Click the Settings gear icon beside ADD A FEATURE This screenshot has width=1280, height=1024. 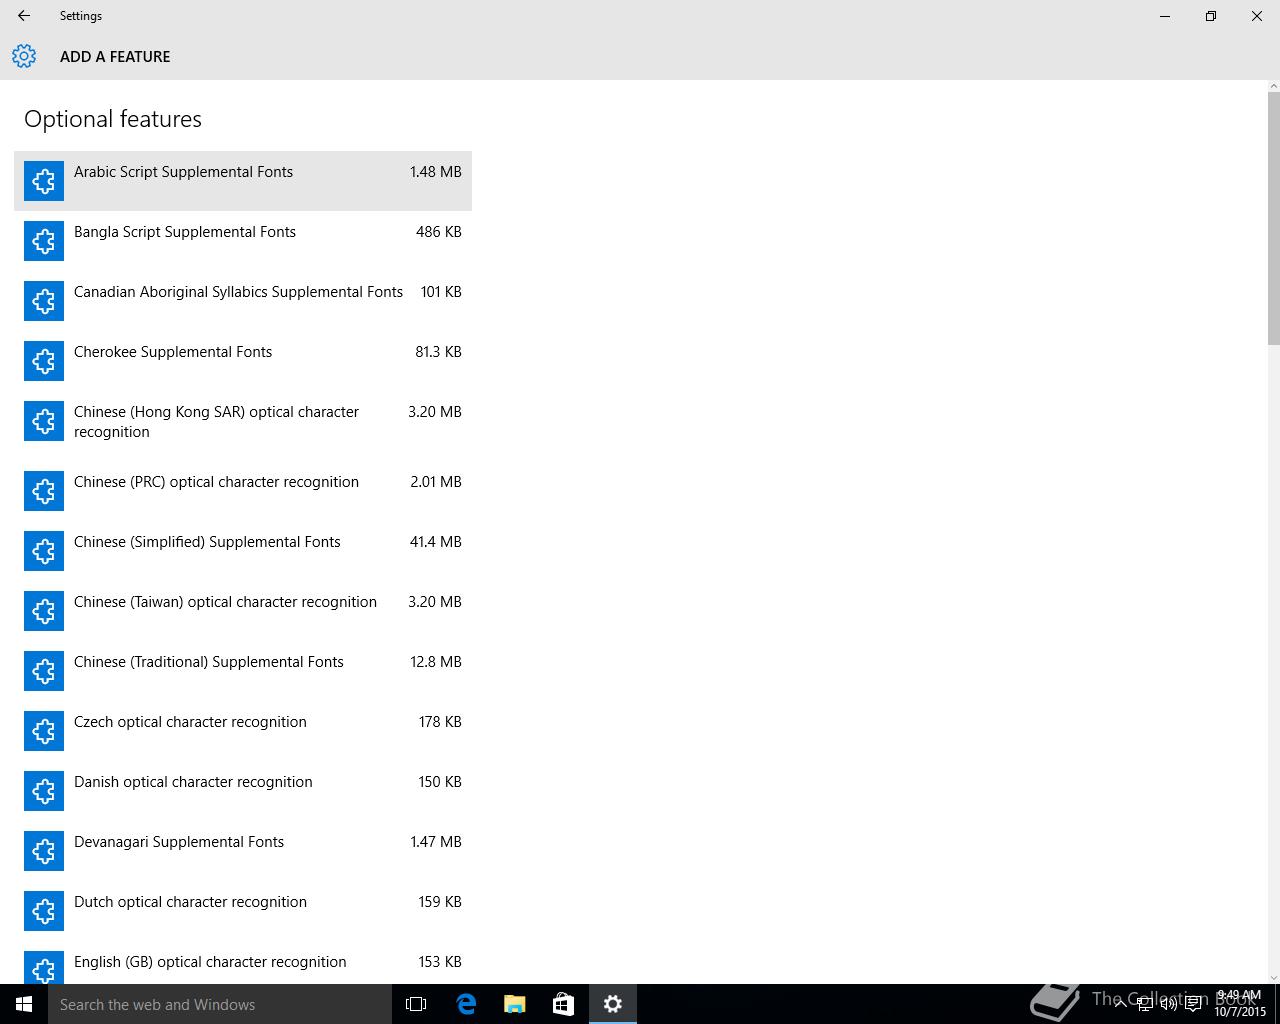pos(24,56)
